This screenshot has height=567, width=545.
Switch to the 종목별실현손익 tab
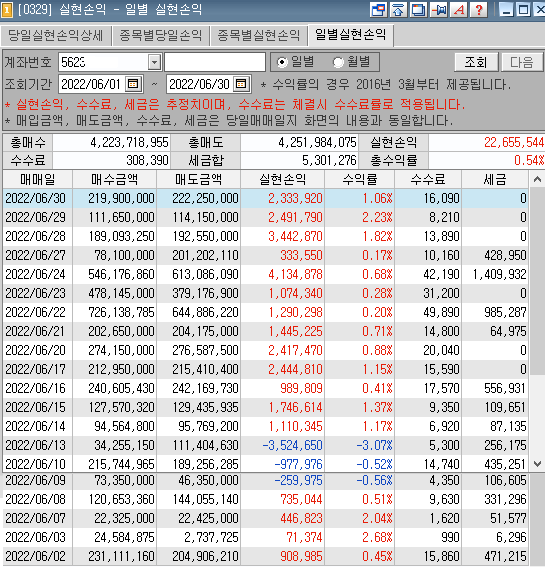pyautogui.click(x=259, y=35)
